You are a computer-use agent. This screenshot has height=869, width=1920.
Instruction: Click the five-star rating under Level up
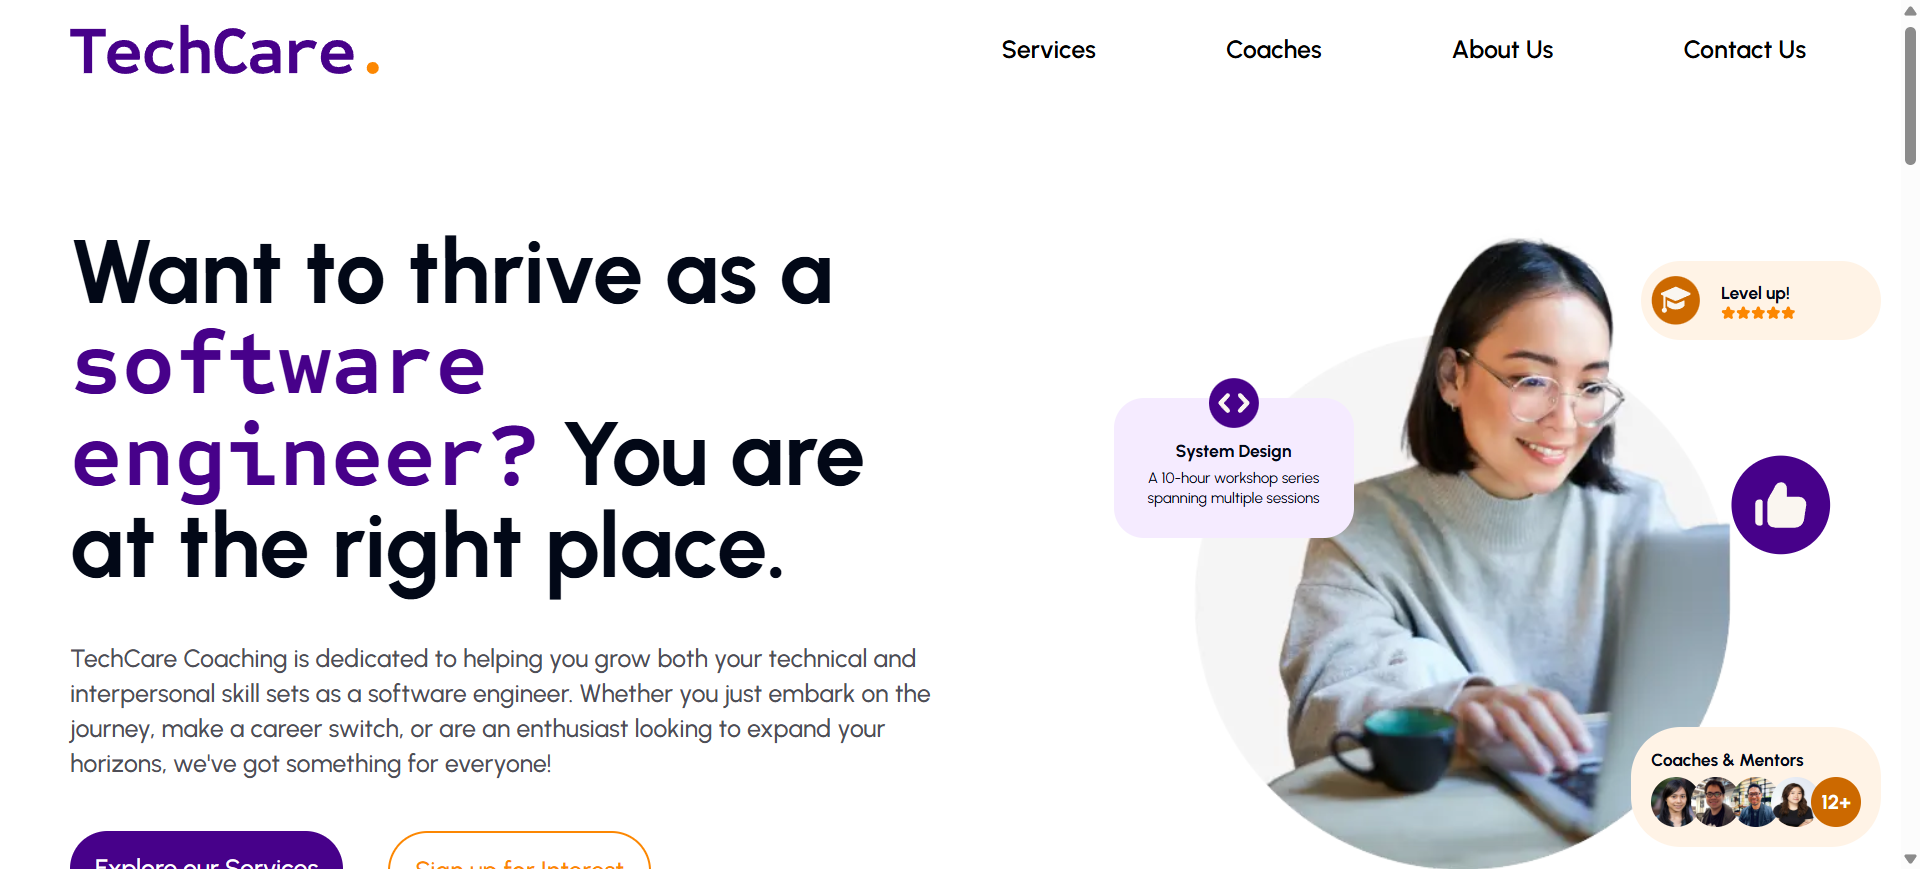(1758, 313)
